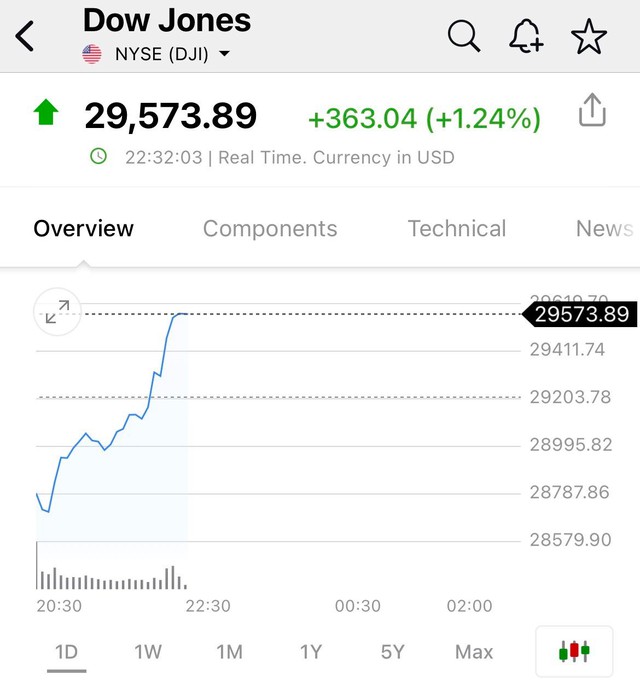The image size is (640, 681).
Task: Show the Max time range
Action: point(474,652)
